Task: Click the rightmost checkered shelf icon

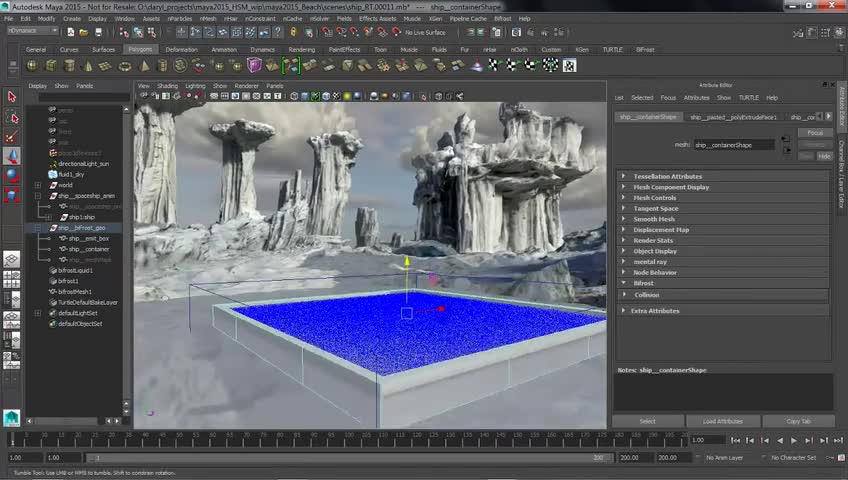Action: [x=569, y=66]
